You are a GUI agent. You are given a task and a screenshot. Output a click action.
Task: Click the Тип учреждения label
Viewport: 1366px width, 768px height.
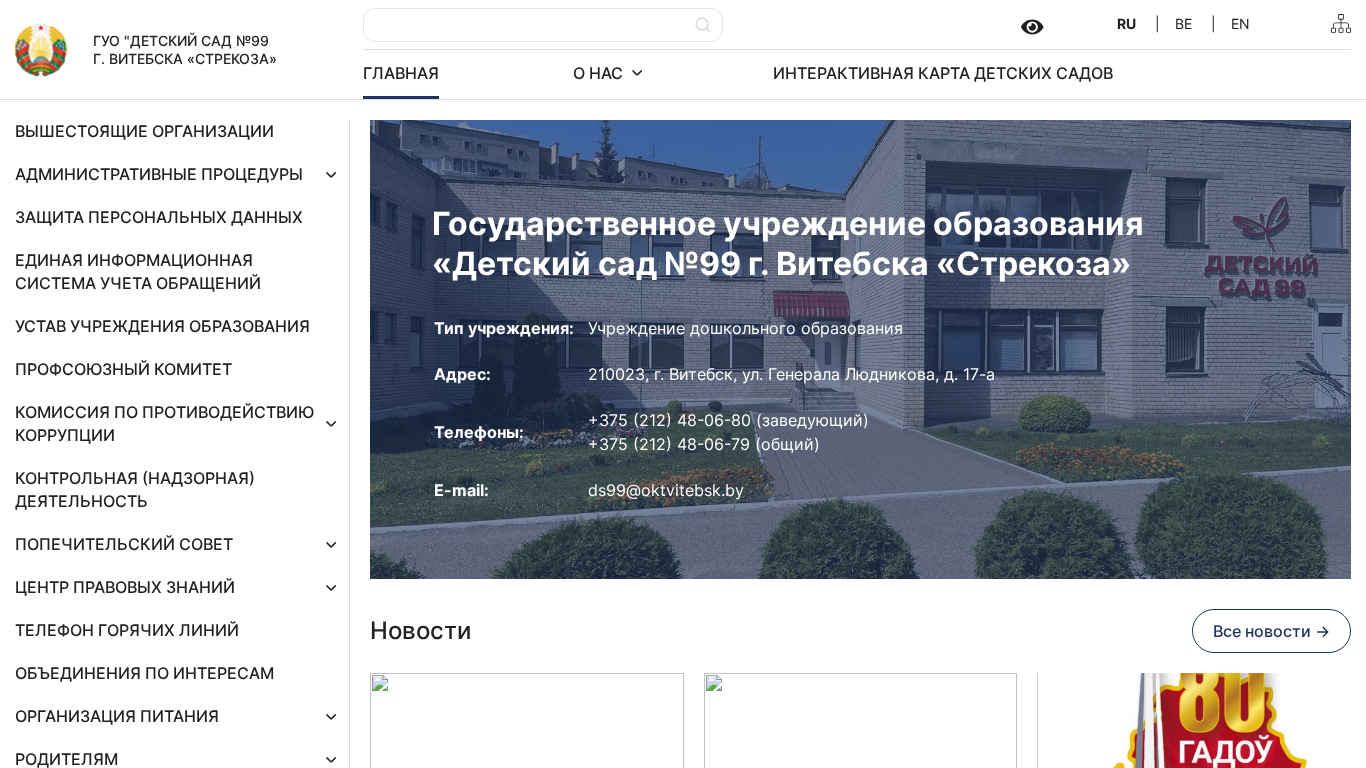504,328
